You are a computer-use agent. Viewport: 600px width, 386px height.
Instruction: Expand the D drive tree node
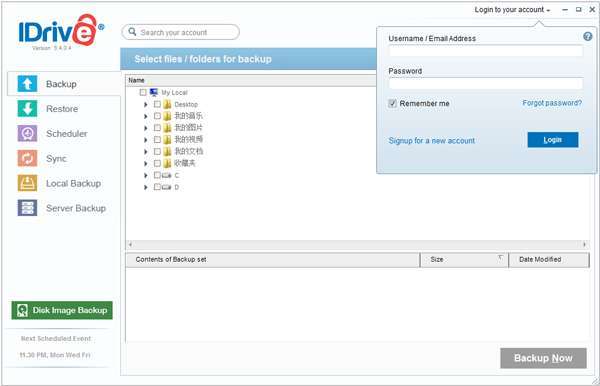coord(145,187)
